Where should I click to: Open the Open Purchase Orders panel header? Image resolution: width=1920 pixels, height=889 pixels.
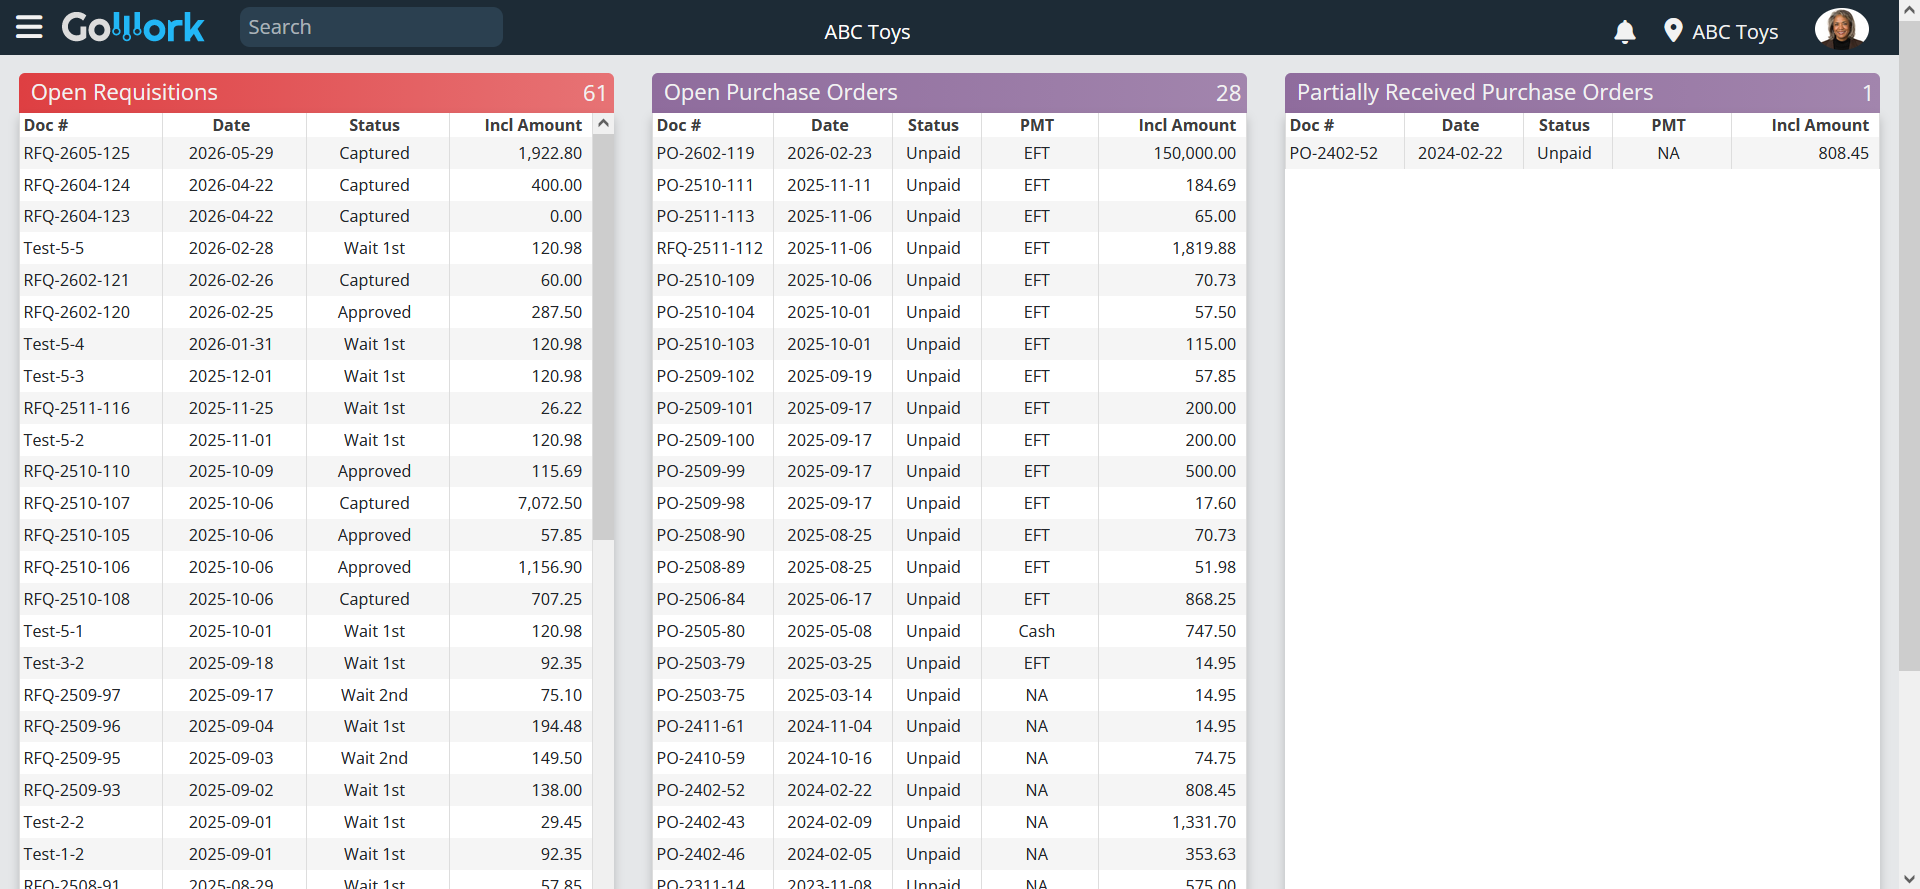949,93
